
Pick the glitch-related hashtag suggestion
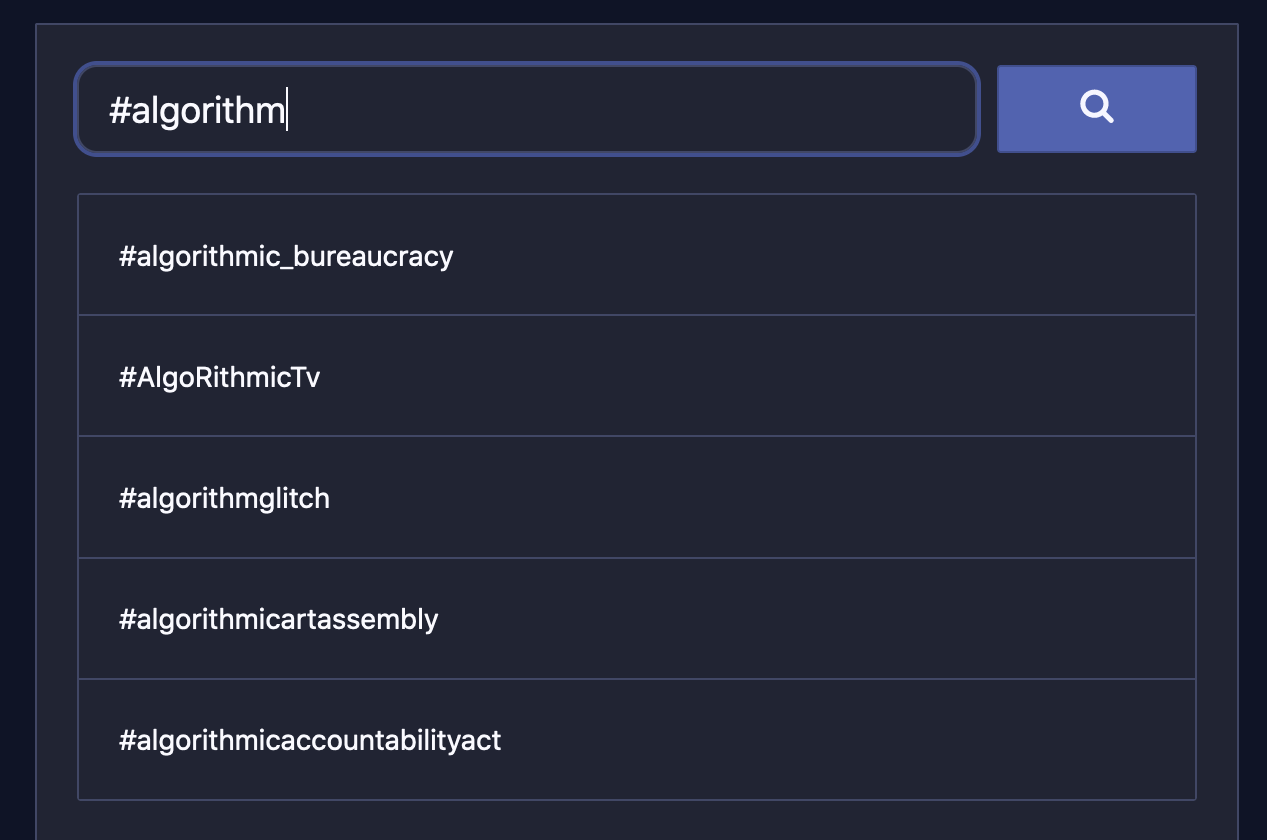(637, 497)
